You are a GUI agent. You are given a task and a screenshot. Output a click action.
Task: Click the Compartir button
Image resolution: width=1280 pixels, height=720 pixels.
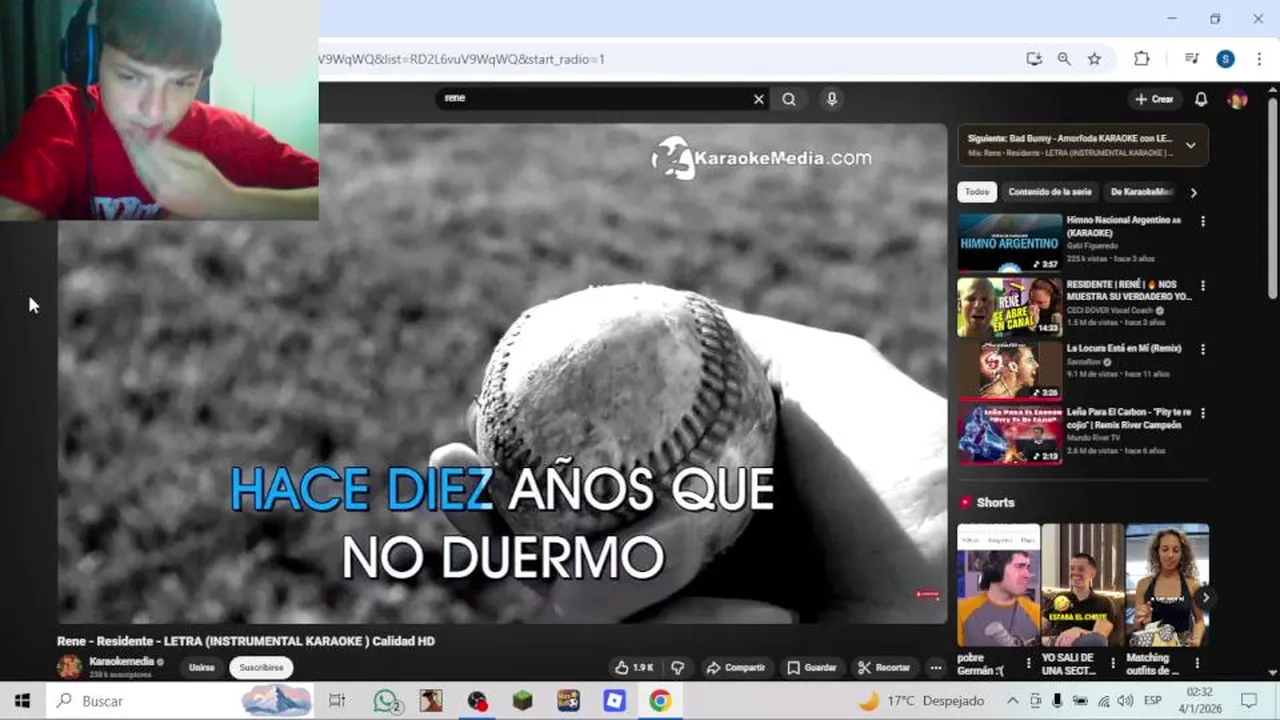(x=735, y=667)
